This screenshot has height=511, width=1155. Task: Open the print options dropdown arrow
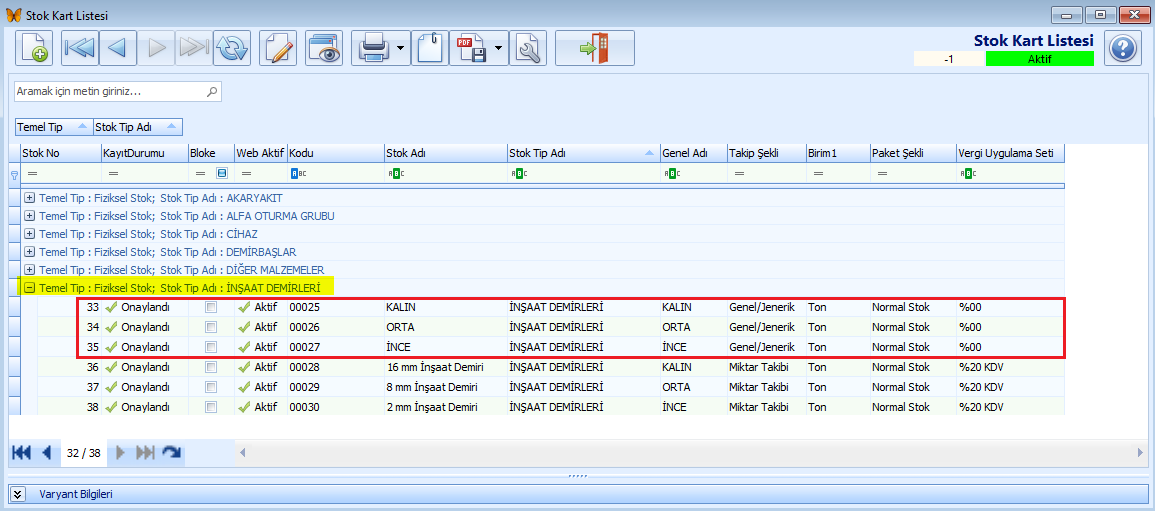pos(401,49)
